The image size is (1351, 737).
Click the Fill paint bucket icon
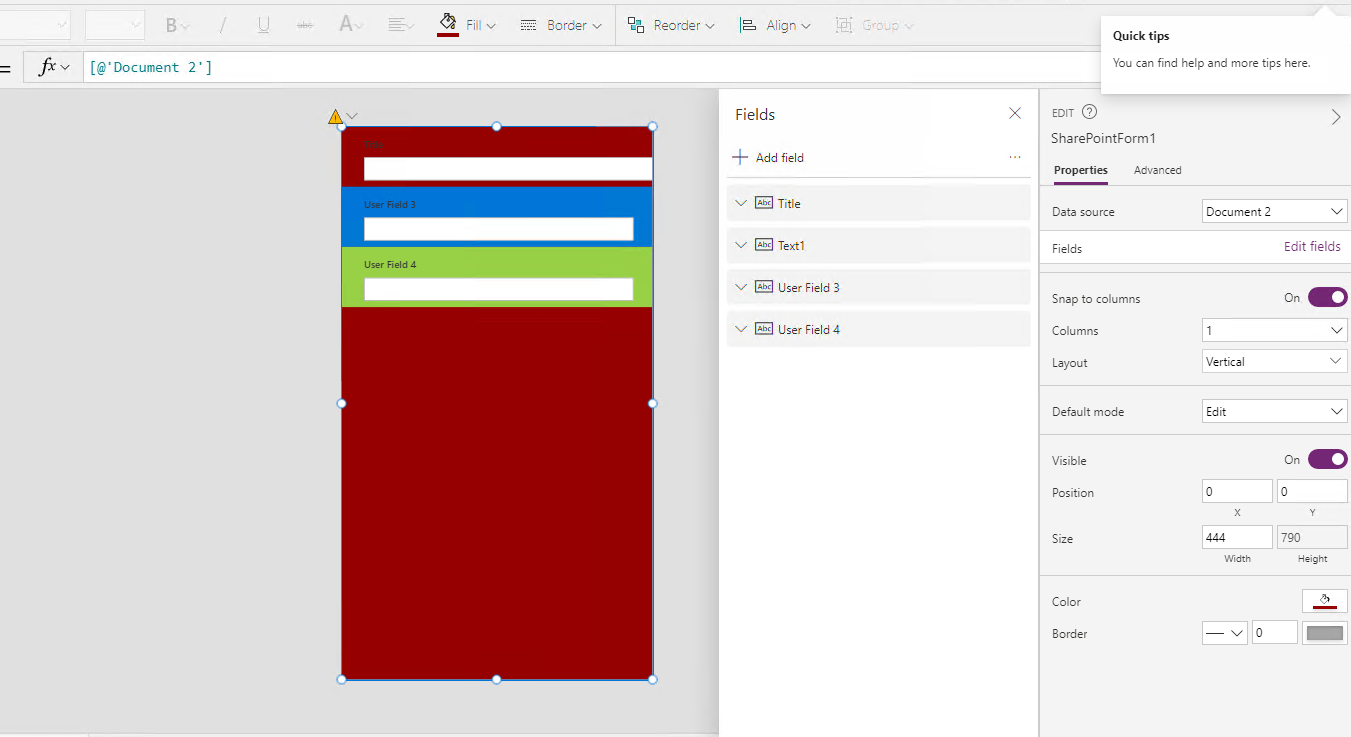click(x=448, y=24)
